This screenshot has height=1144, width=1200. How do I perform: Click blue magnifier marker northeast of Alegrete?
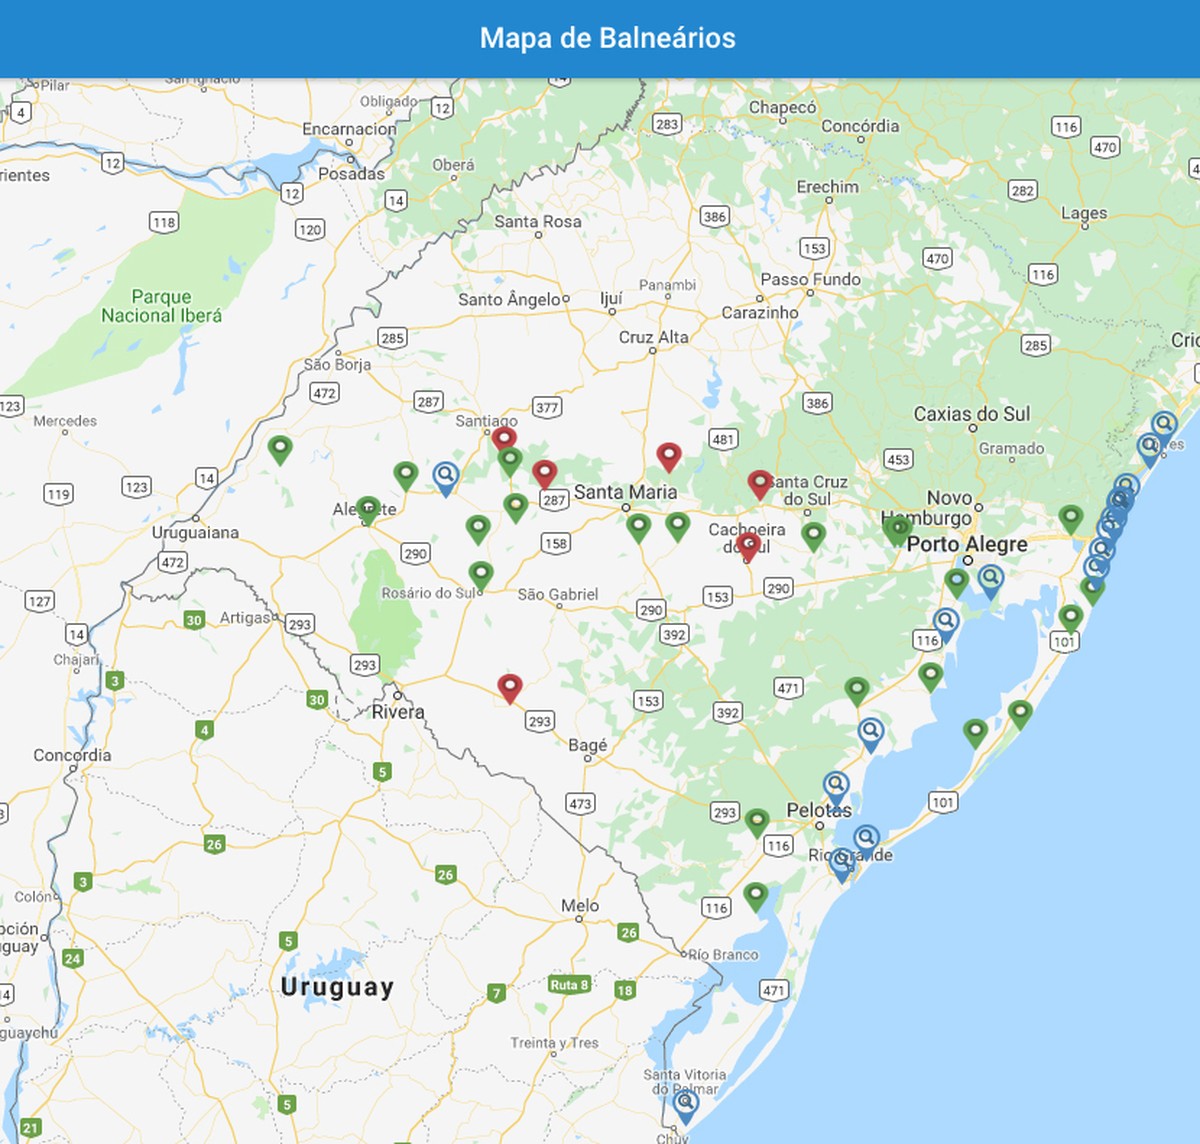[x=446, y=476]
